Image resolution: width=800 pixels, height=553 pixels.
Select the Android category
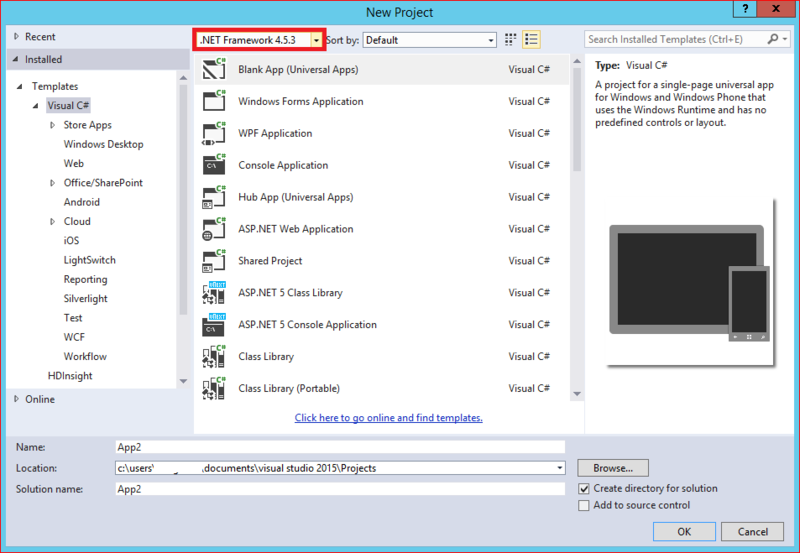click(82, 202)
